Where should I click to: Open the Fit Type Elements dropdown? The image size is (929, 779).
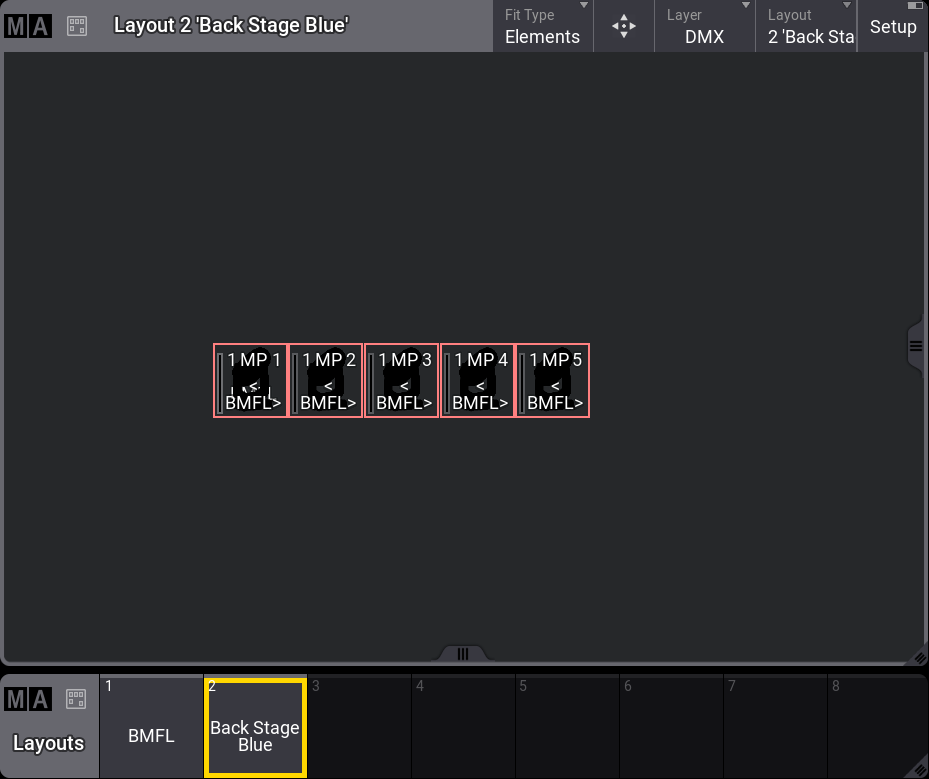click(543, 26)
